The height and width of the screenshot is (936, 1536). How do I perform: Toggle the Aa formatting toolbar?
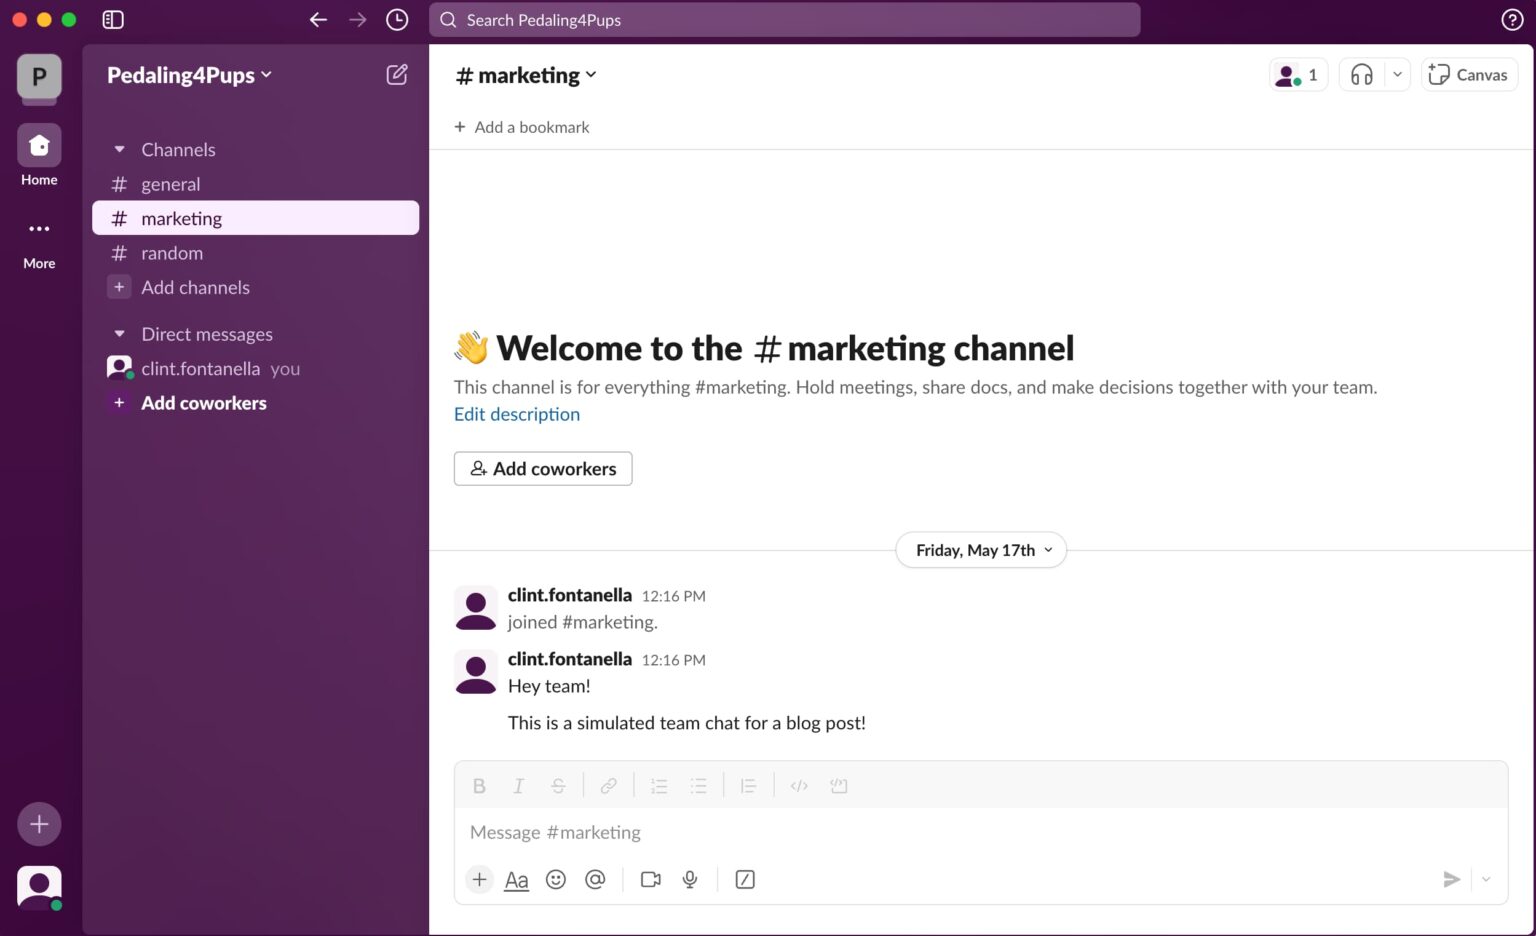[516, 880]
